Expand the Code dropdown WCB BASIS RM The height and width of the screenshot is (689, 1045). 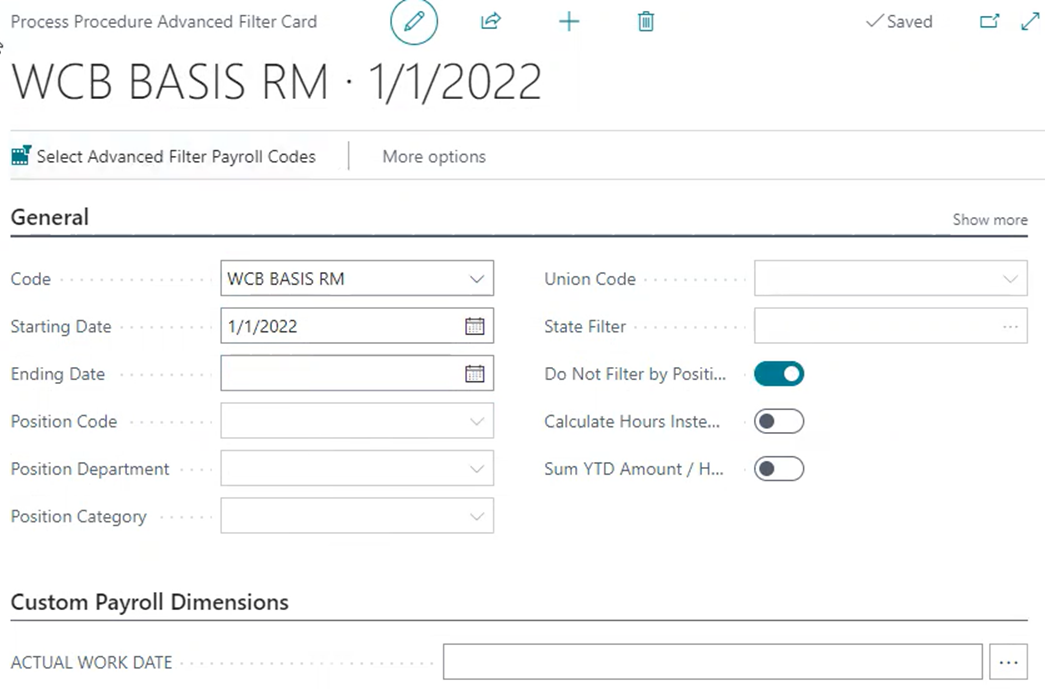click(477, 279)
